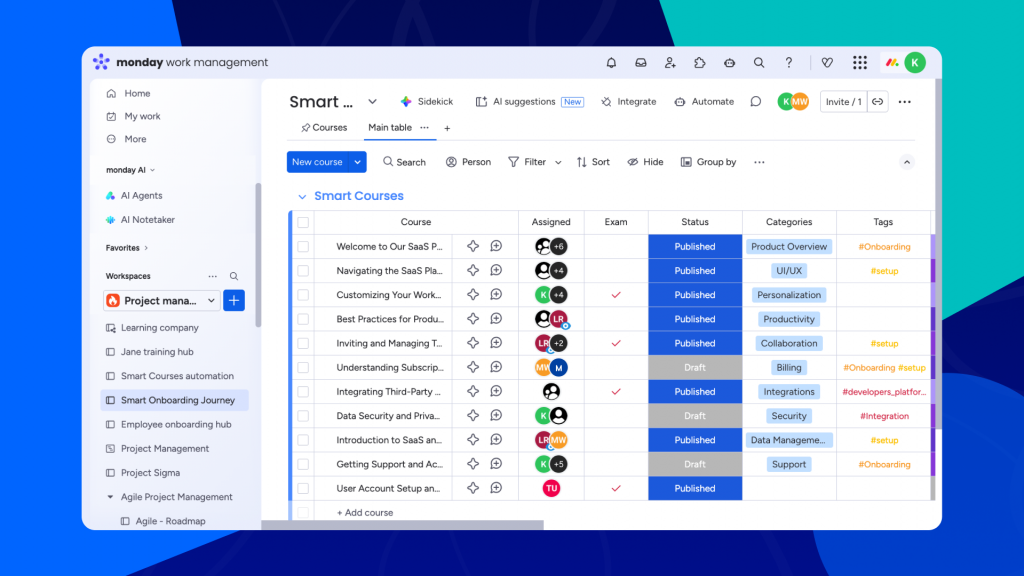Click the Automate button
This screenshot has width=1024, height=576.
[x=705, y=102]
